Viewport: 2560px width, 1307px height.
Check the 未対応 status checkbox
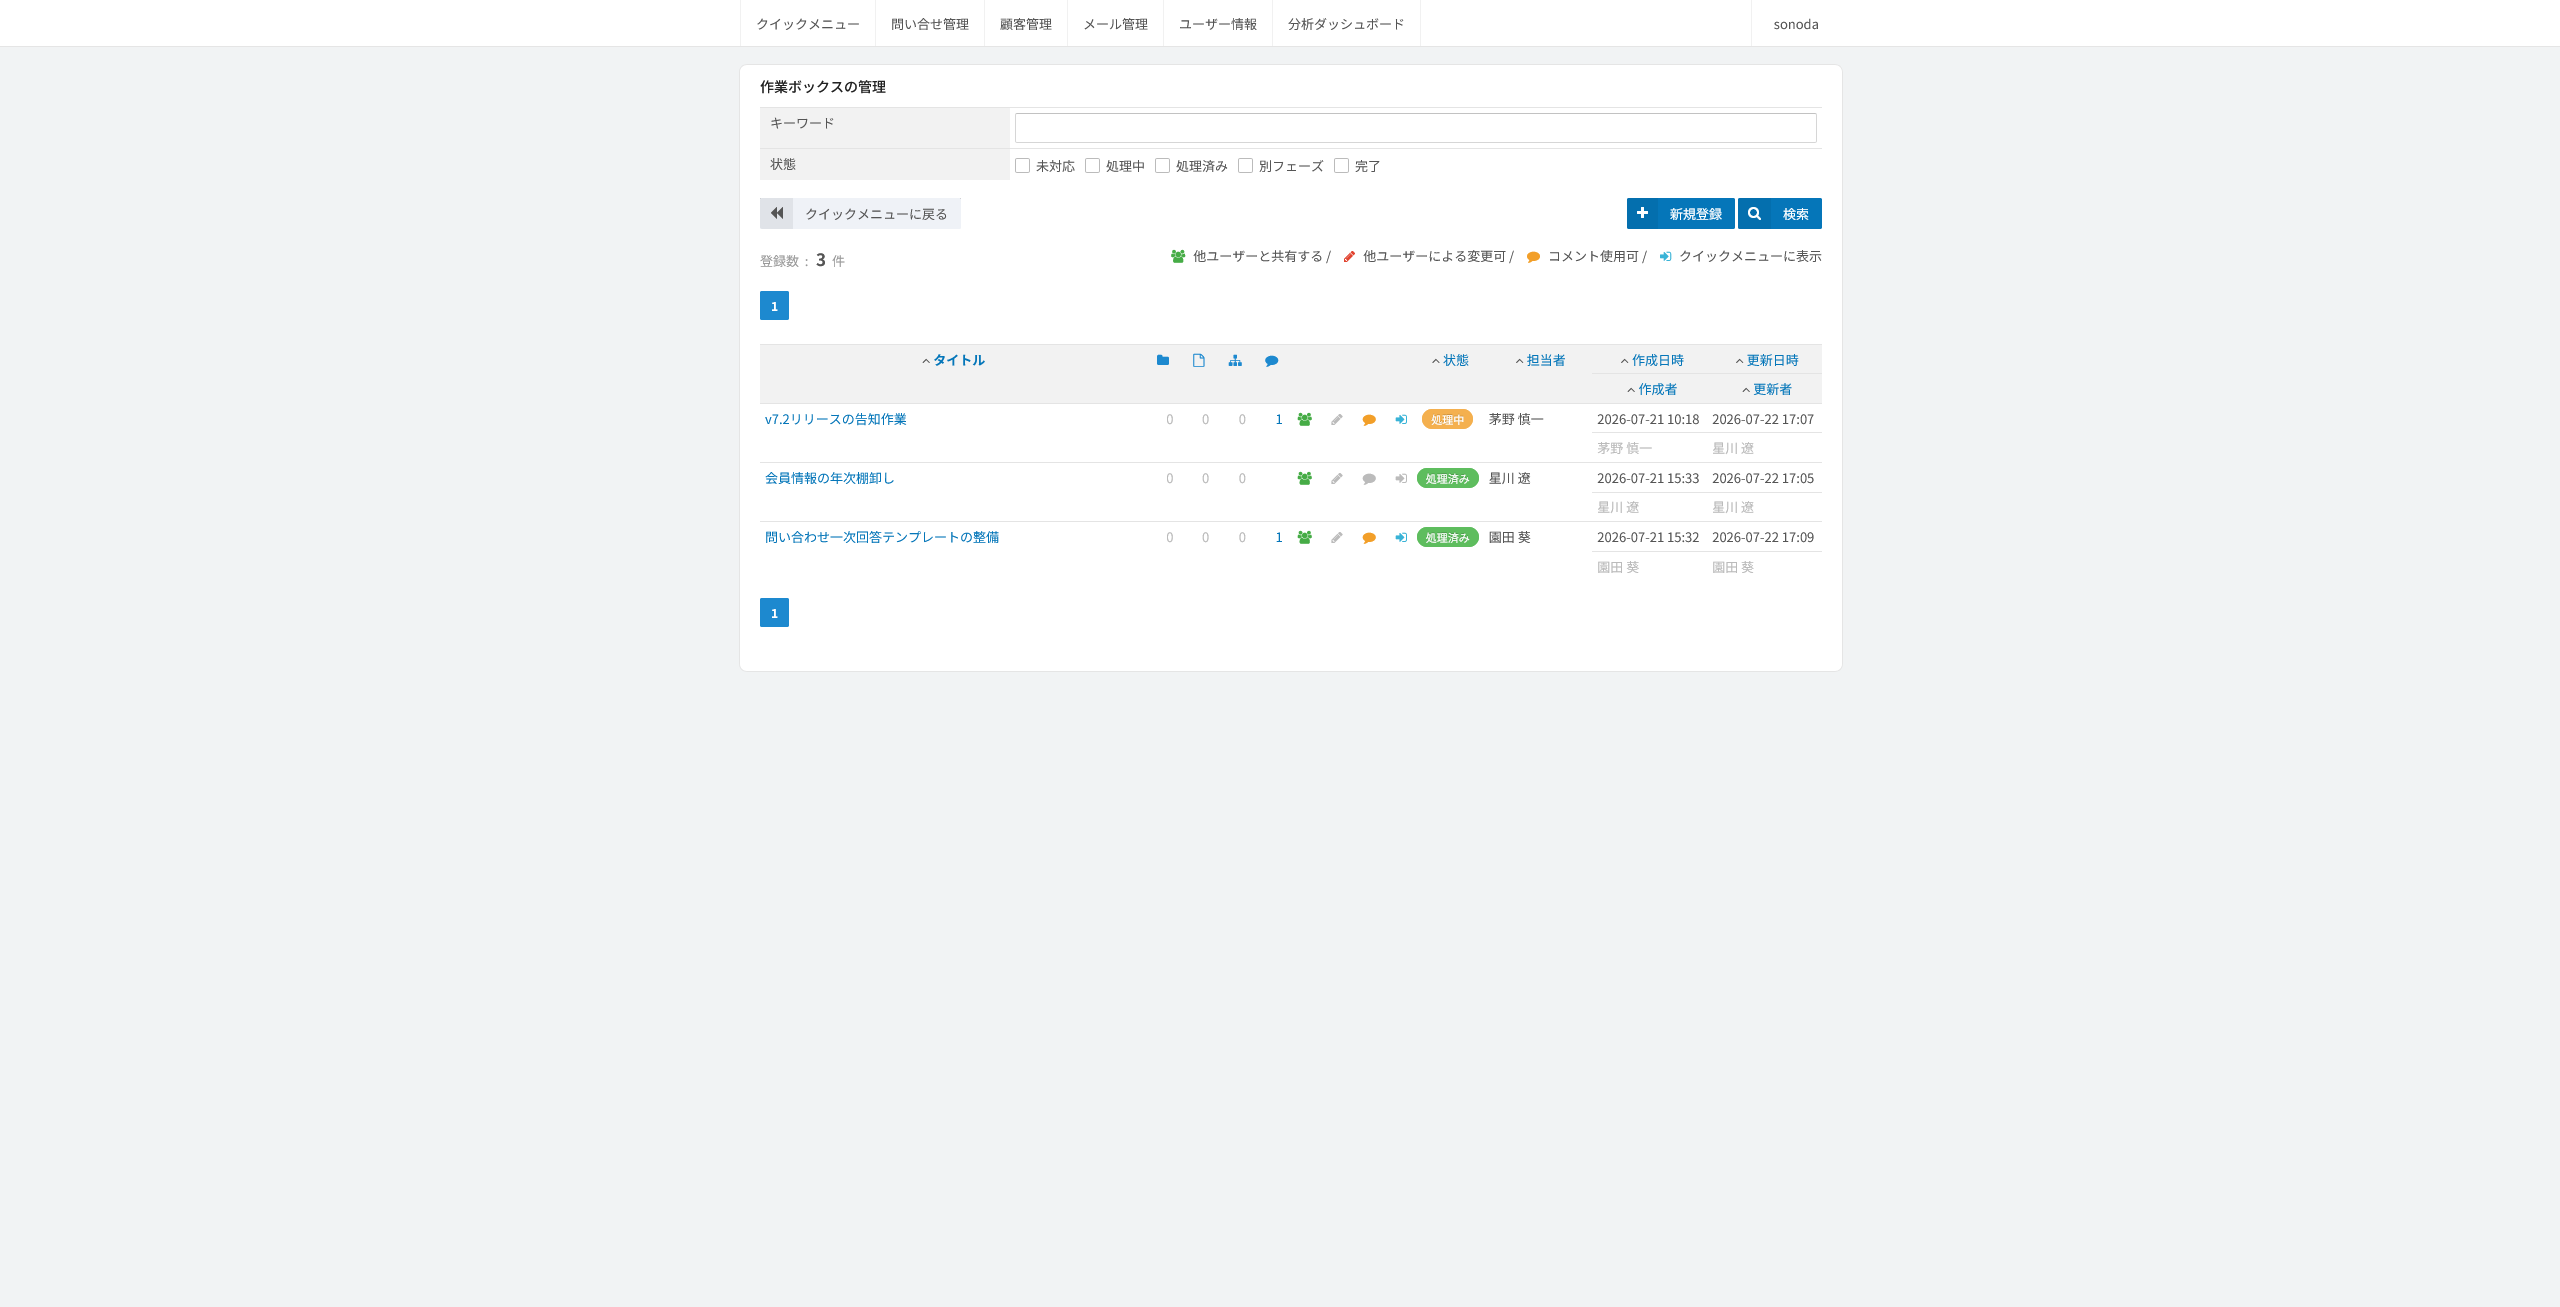[1022, 166]
